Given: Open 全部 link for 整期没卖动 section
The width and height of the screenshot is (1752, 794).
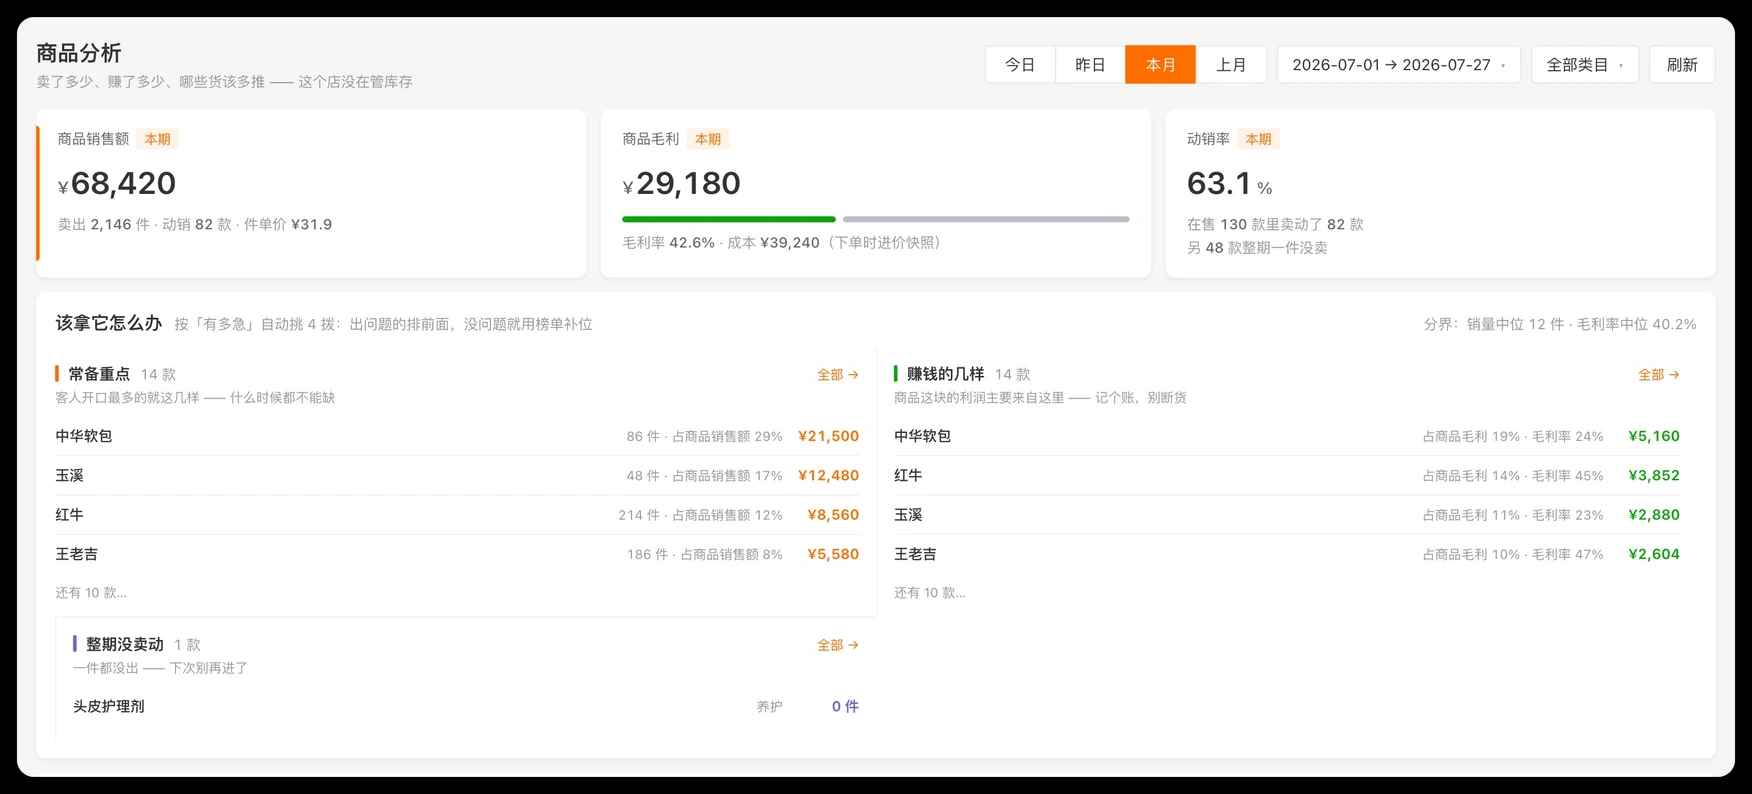Looking at the screenshot, I should point(838,645).
